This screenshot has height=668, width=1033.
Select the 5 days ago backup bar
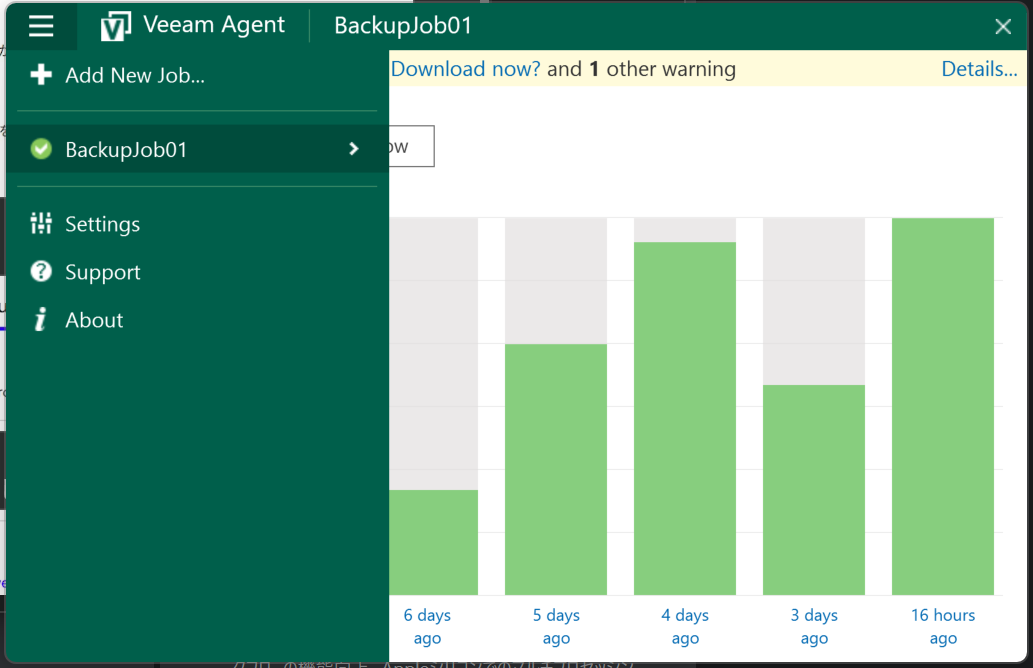555,469
